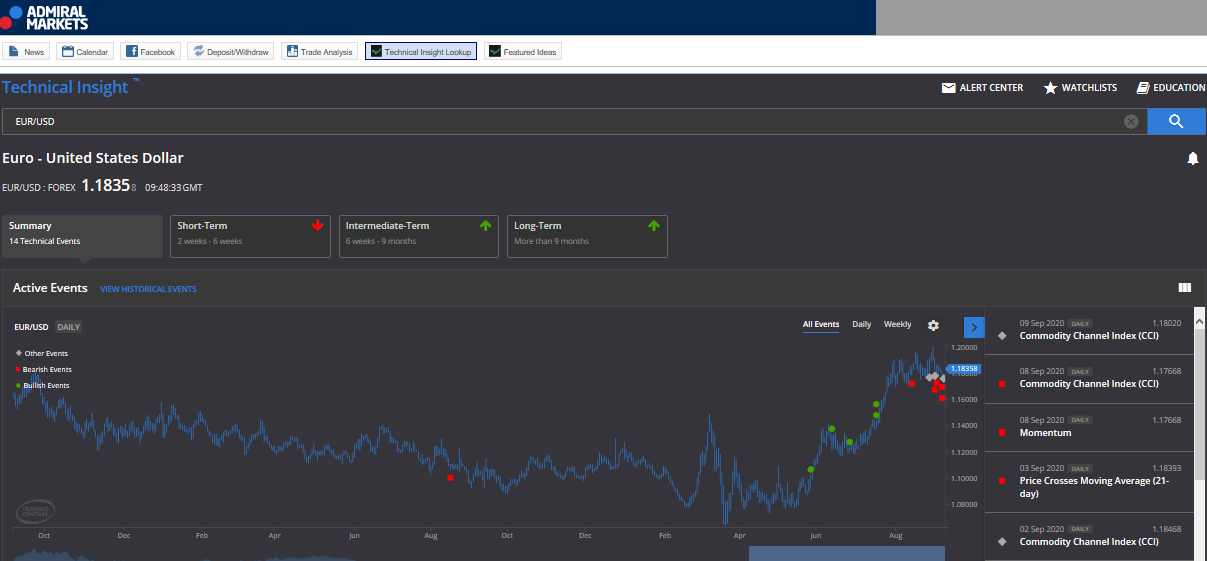1207x561 pixels.
Task: Clear the search field with the X icon
Action: 1131,122
